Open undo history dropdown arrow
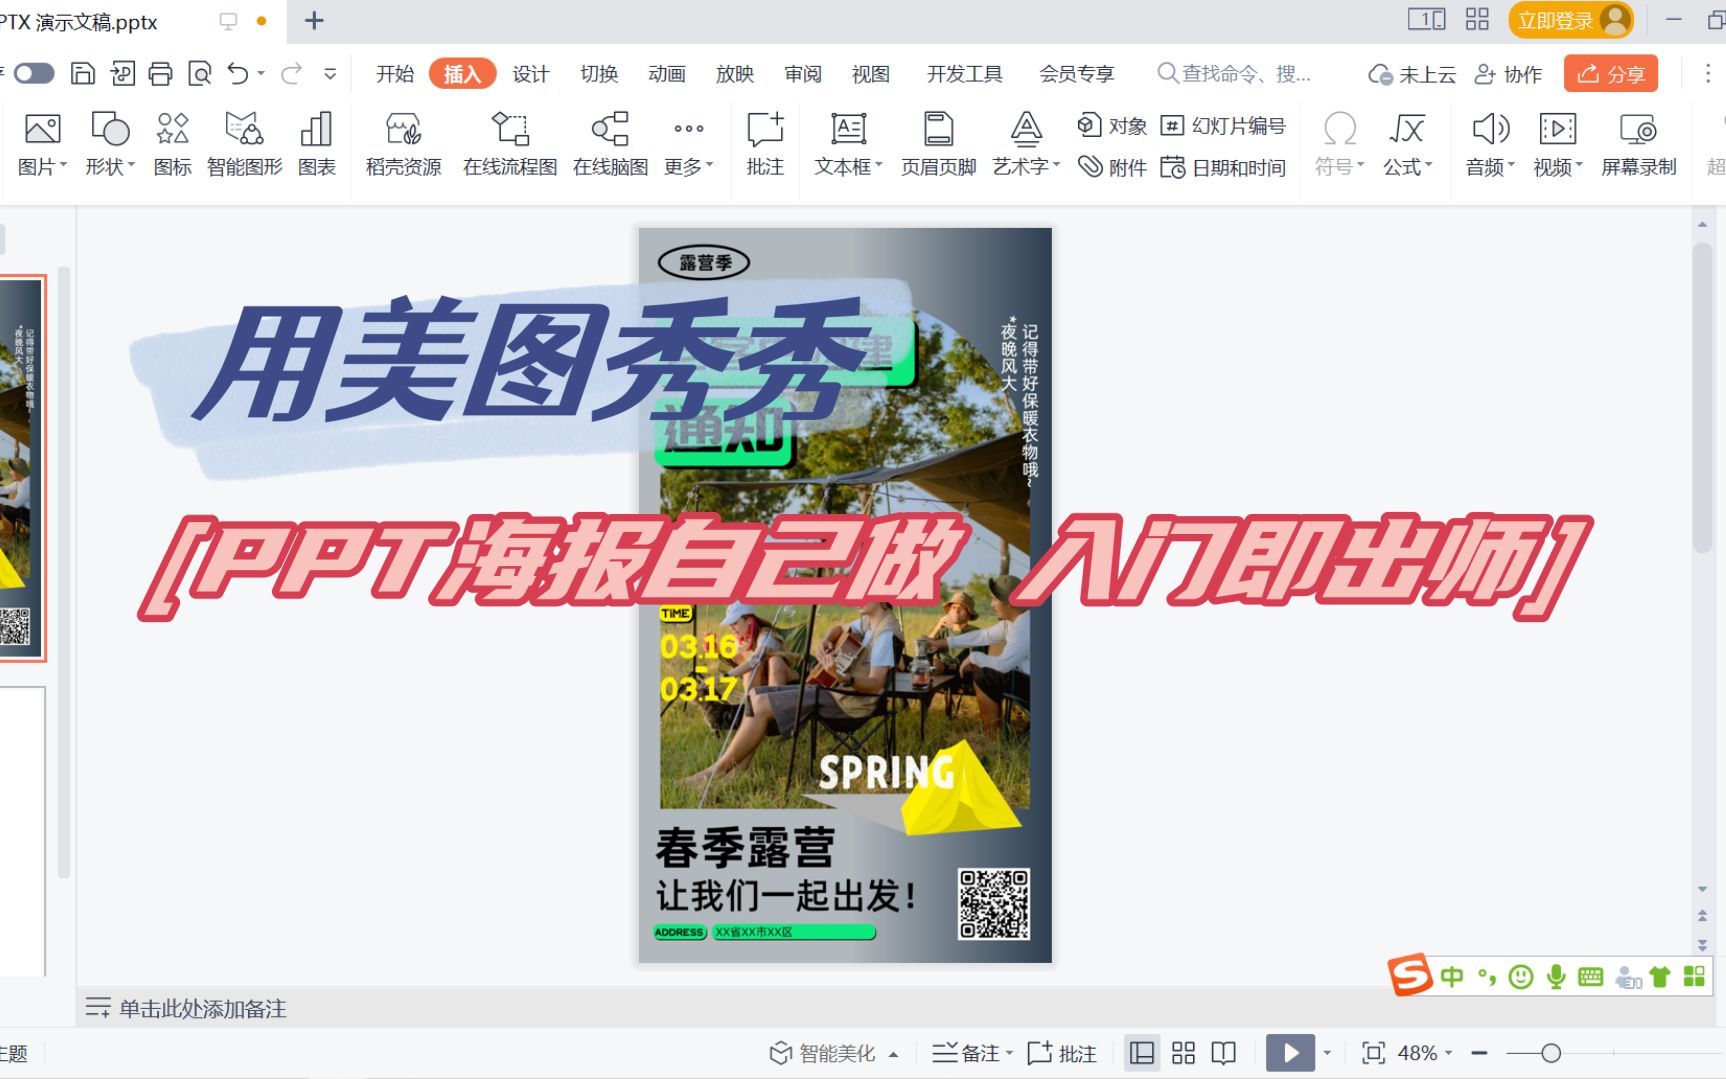The width and height of the screenshot is (1726, 1079). coord(261,73)
